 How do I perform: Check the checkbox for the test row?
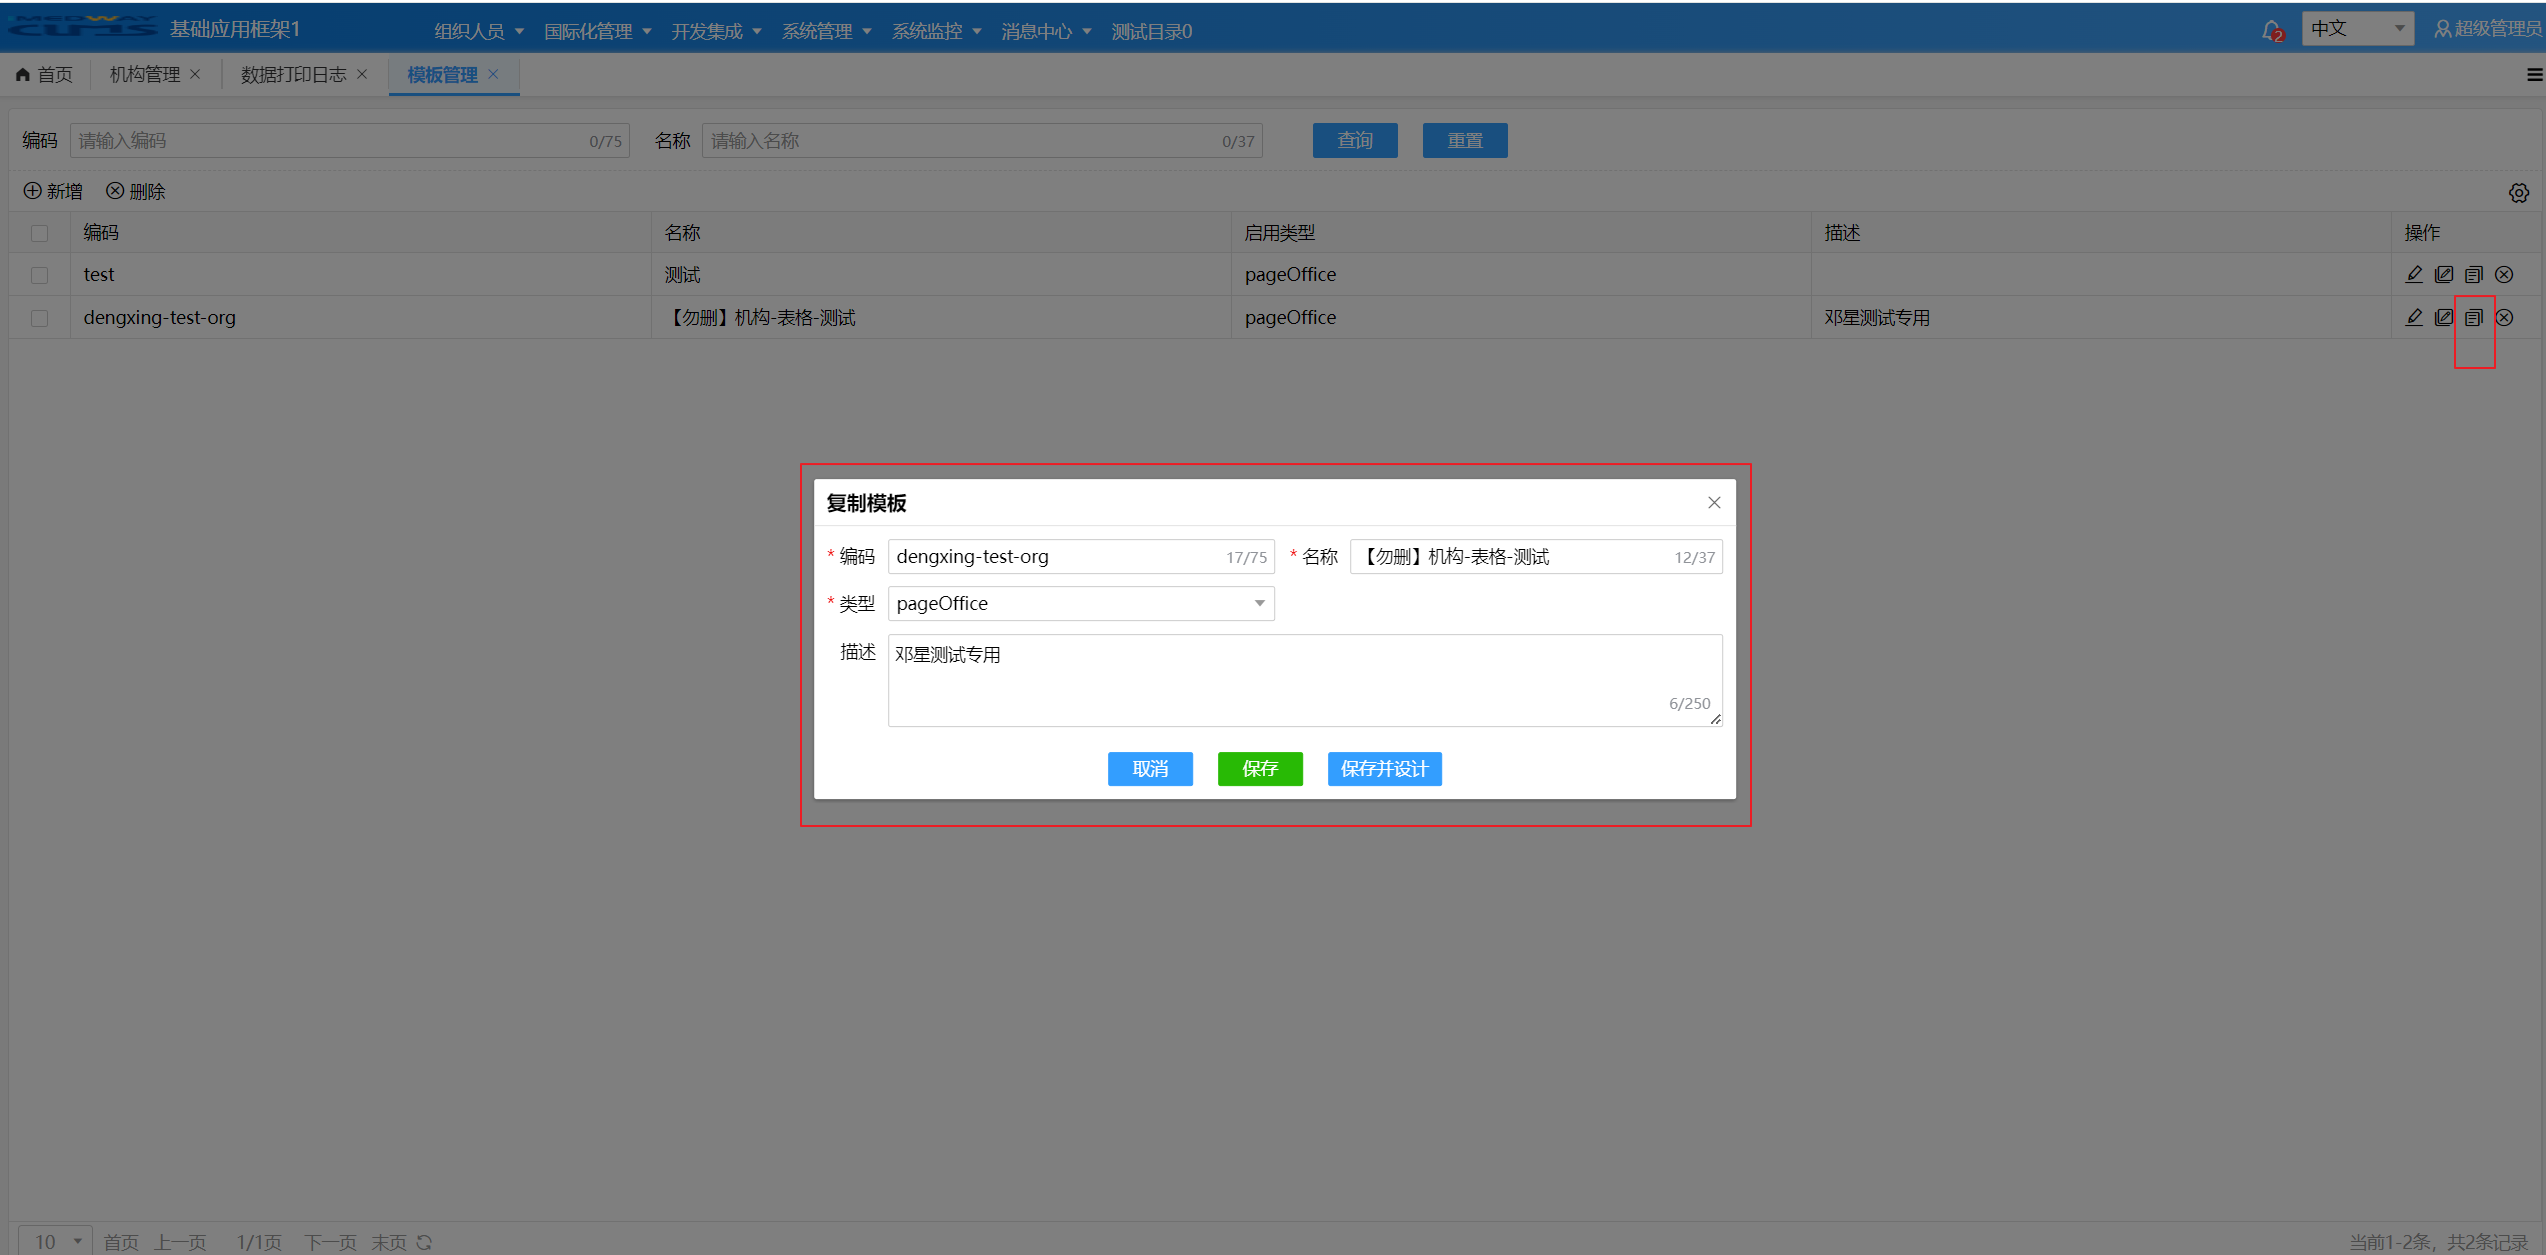[x=40, y=275]
